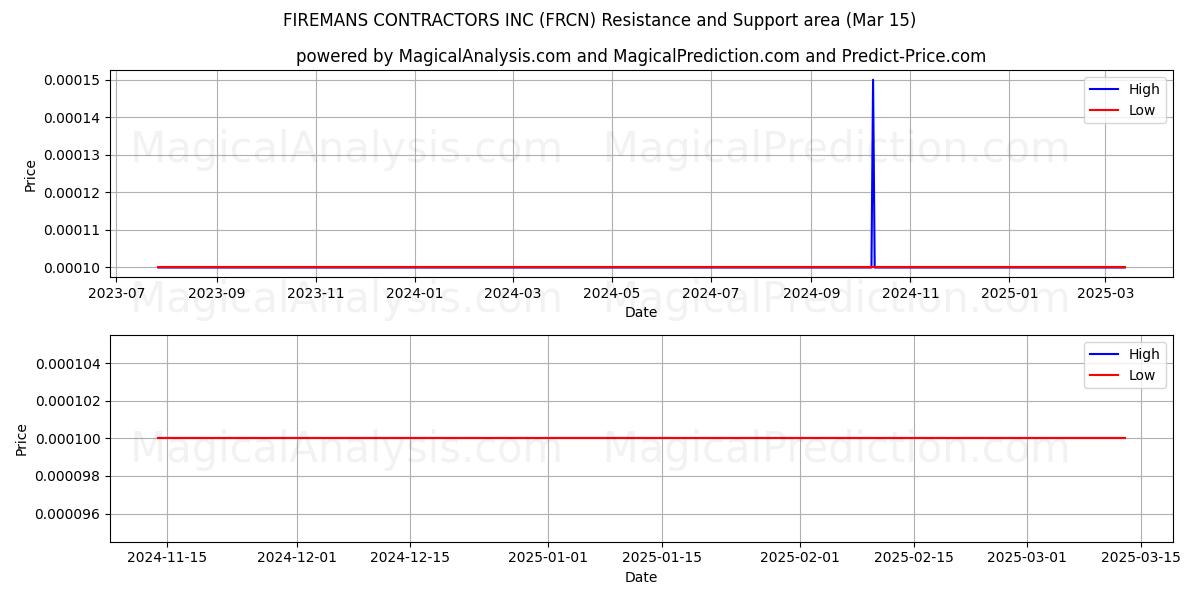
Task: Click the 2025-03 x-axis tick label
Action: 1105,293
